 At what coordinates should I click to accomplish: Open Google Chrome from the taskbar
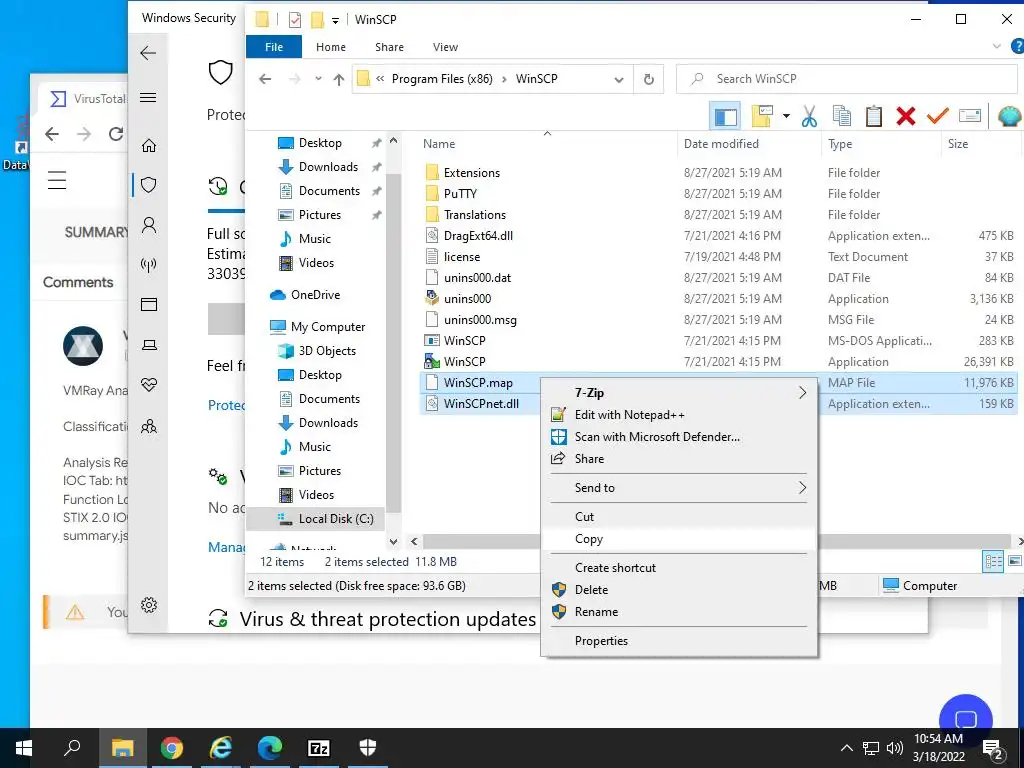(x=172, y=748)
